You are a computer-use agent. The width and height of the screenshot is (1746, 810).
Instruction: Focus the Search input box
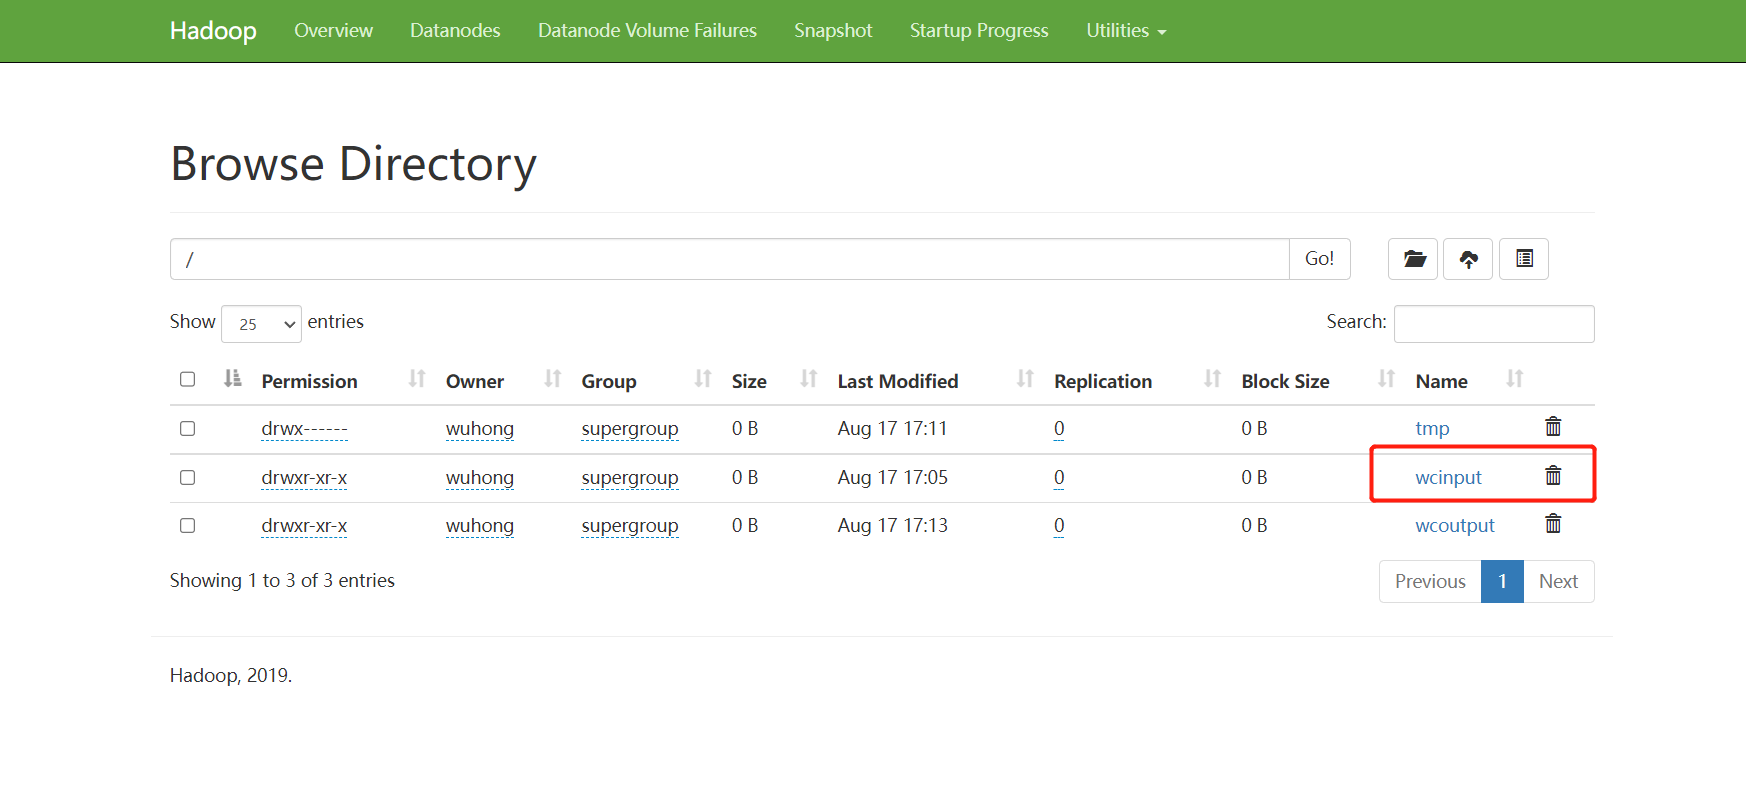1494,324
